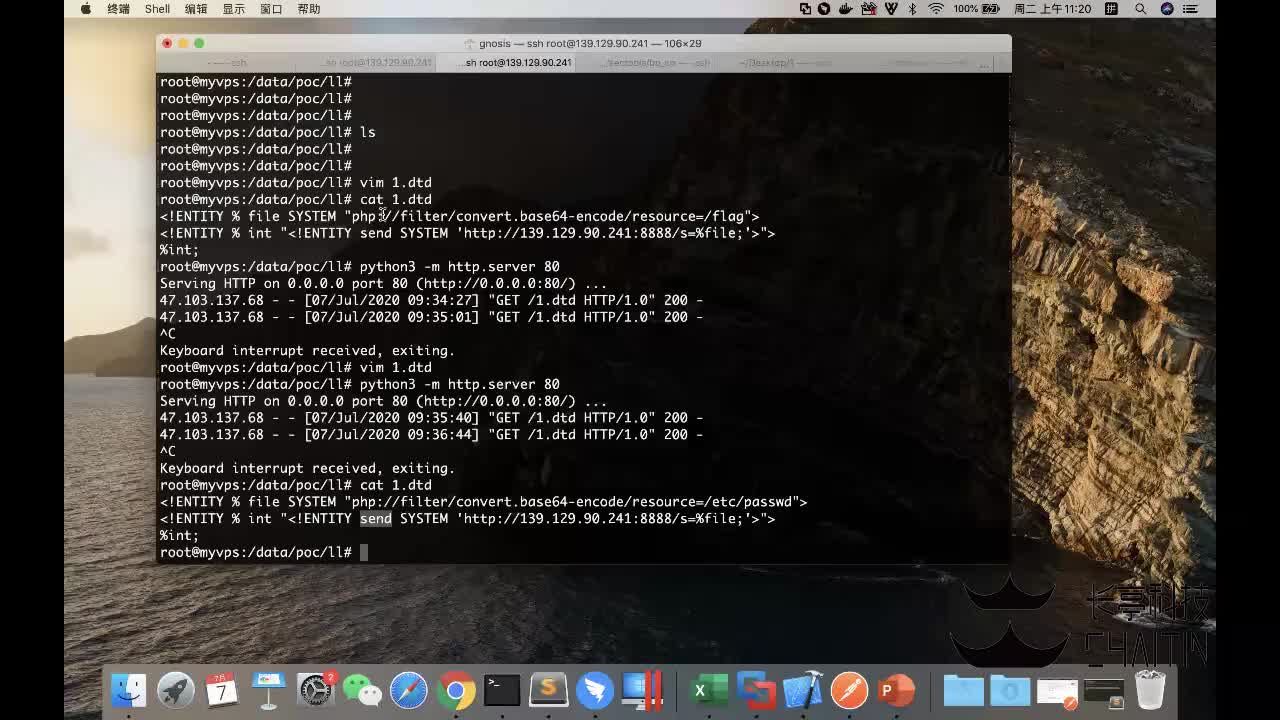Click the /etc/passwd resource line in terminal
The image size is (1280, 720).
tap(483, 502)
